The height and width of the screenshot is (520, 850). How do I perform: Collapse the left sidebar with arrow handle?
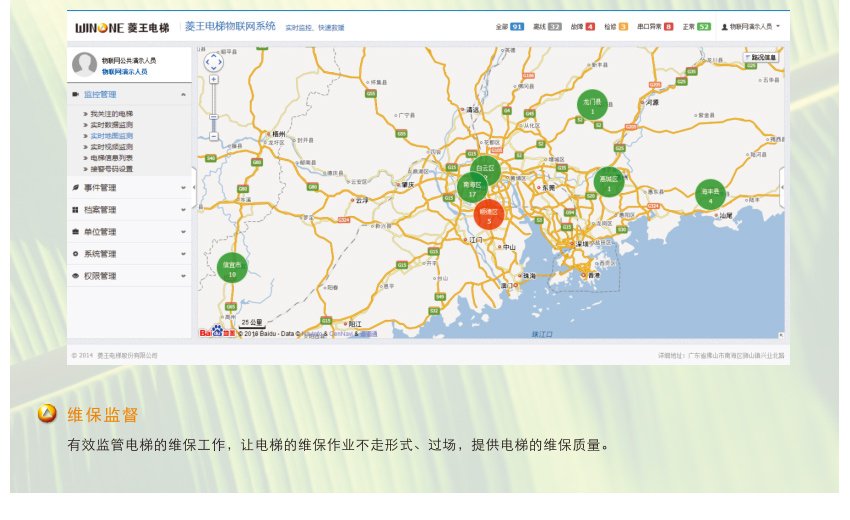[194, 188]
